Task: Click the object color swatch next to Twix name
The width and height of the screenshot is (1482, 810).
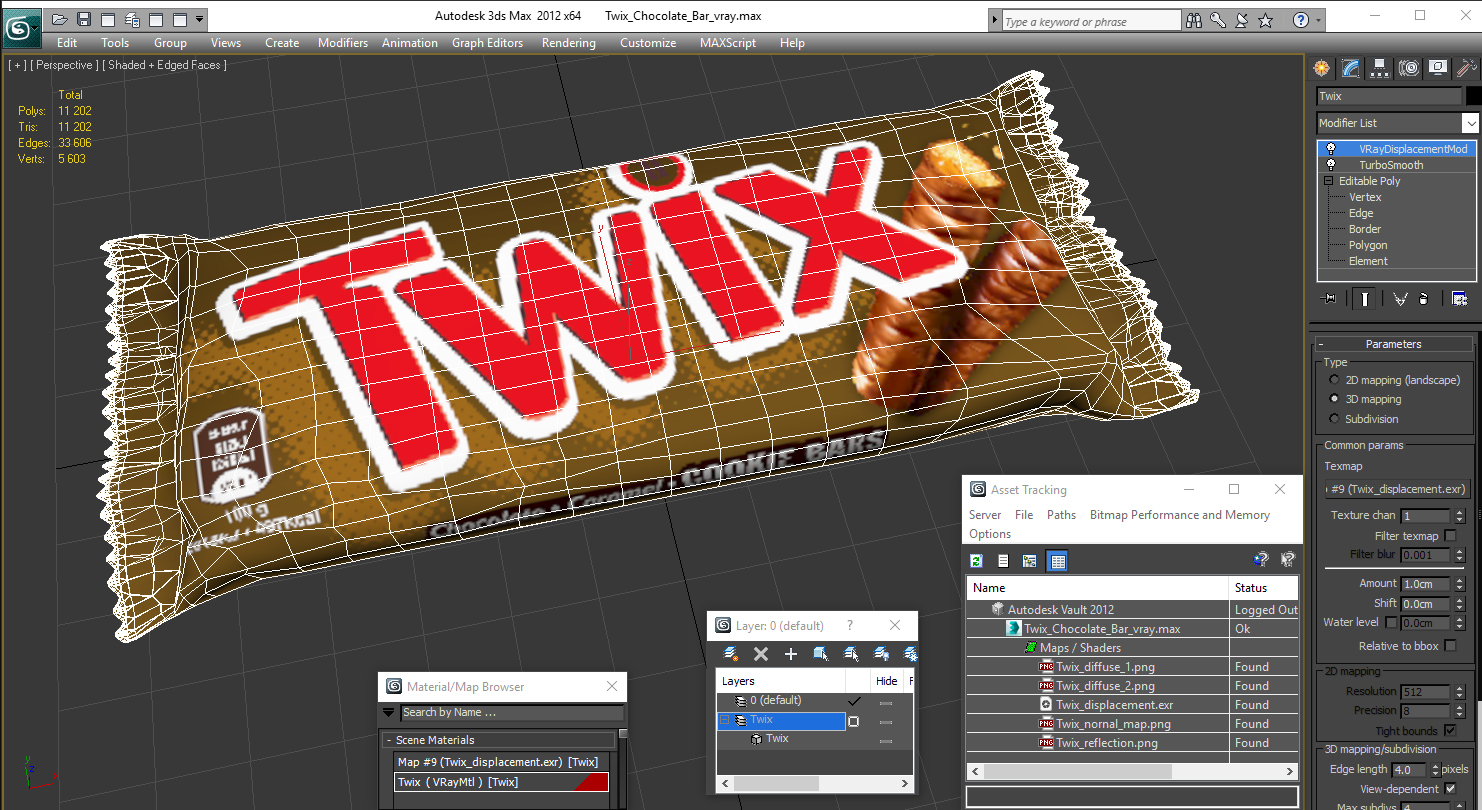Action: tap(1473, 96)
